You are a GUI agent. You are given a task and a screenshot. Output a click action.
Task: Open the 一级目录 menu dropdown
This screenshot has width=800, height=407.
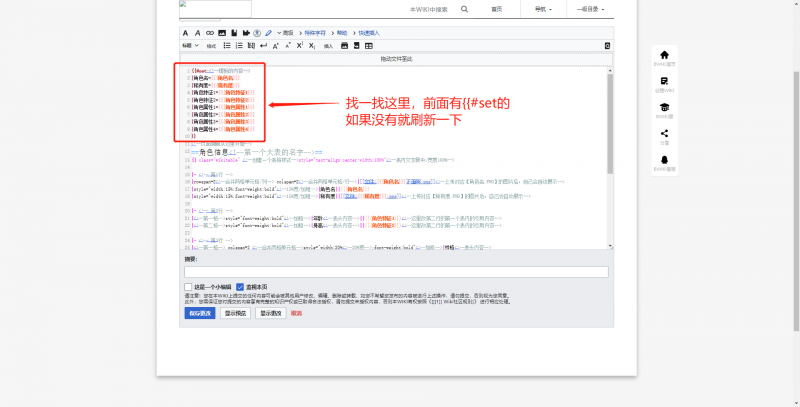coord(590,9)
